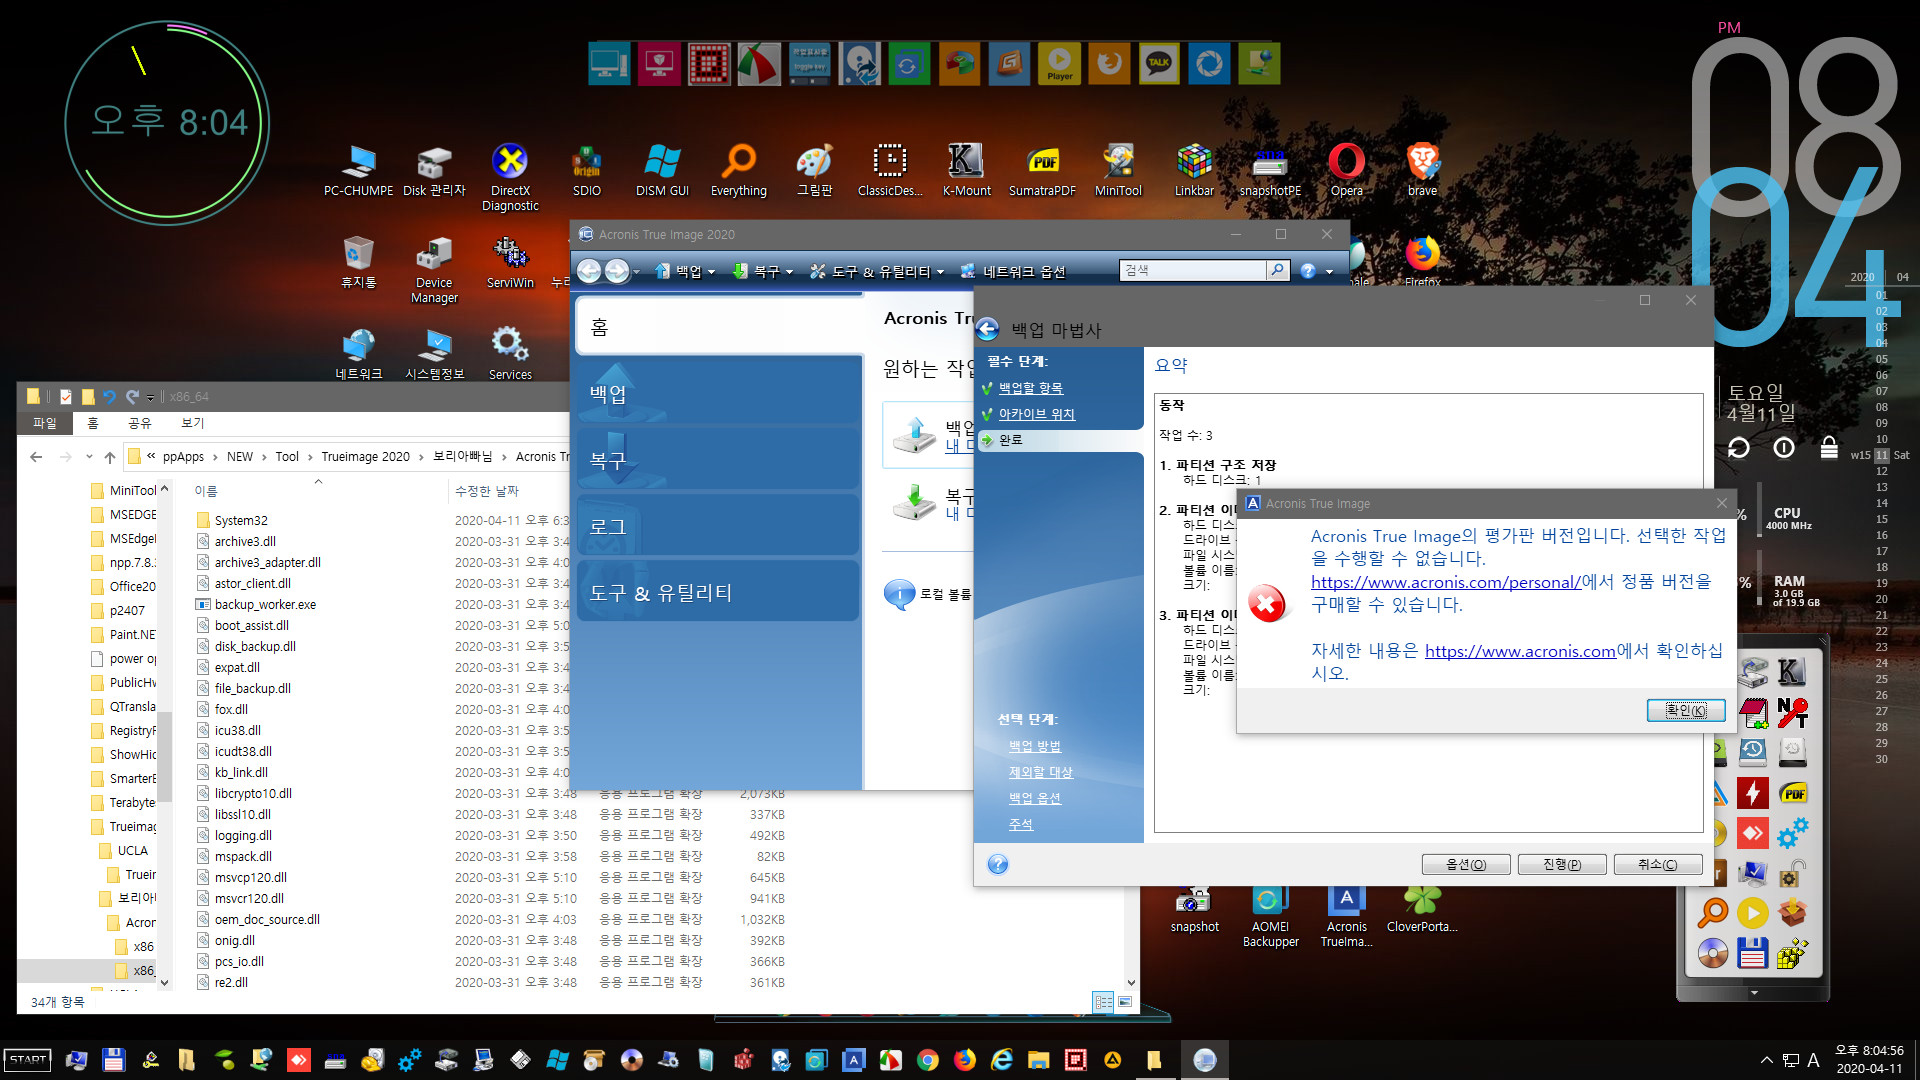Open CloverPorta desktop icon
Viewport: 1920px width, 1080px height.
coord(1422,909)
